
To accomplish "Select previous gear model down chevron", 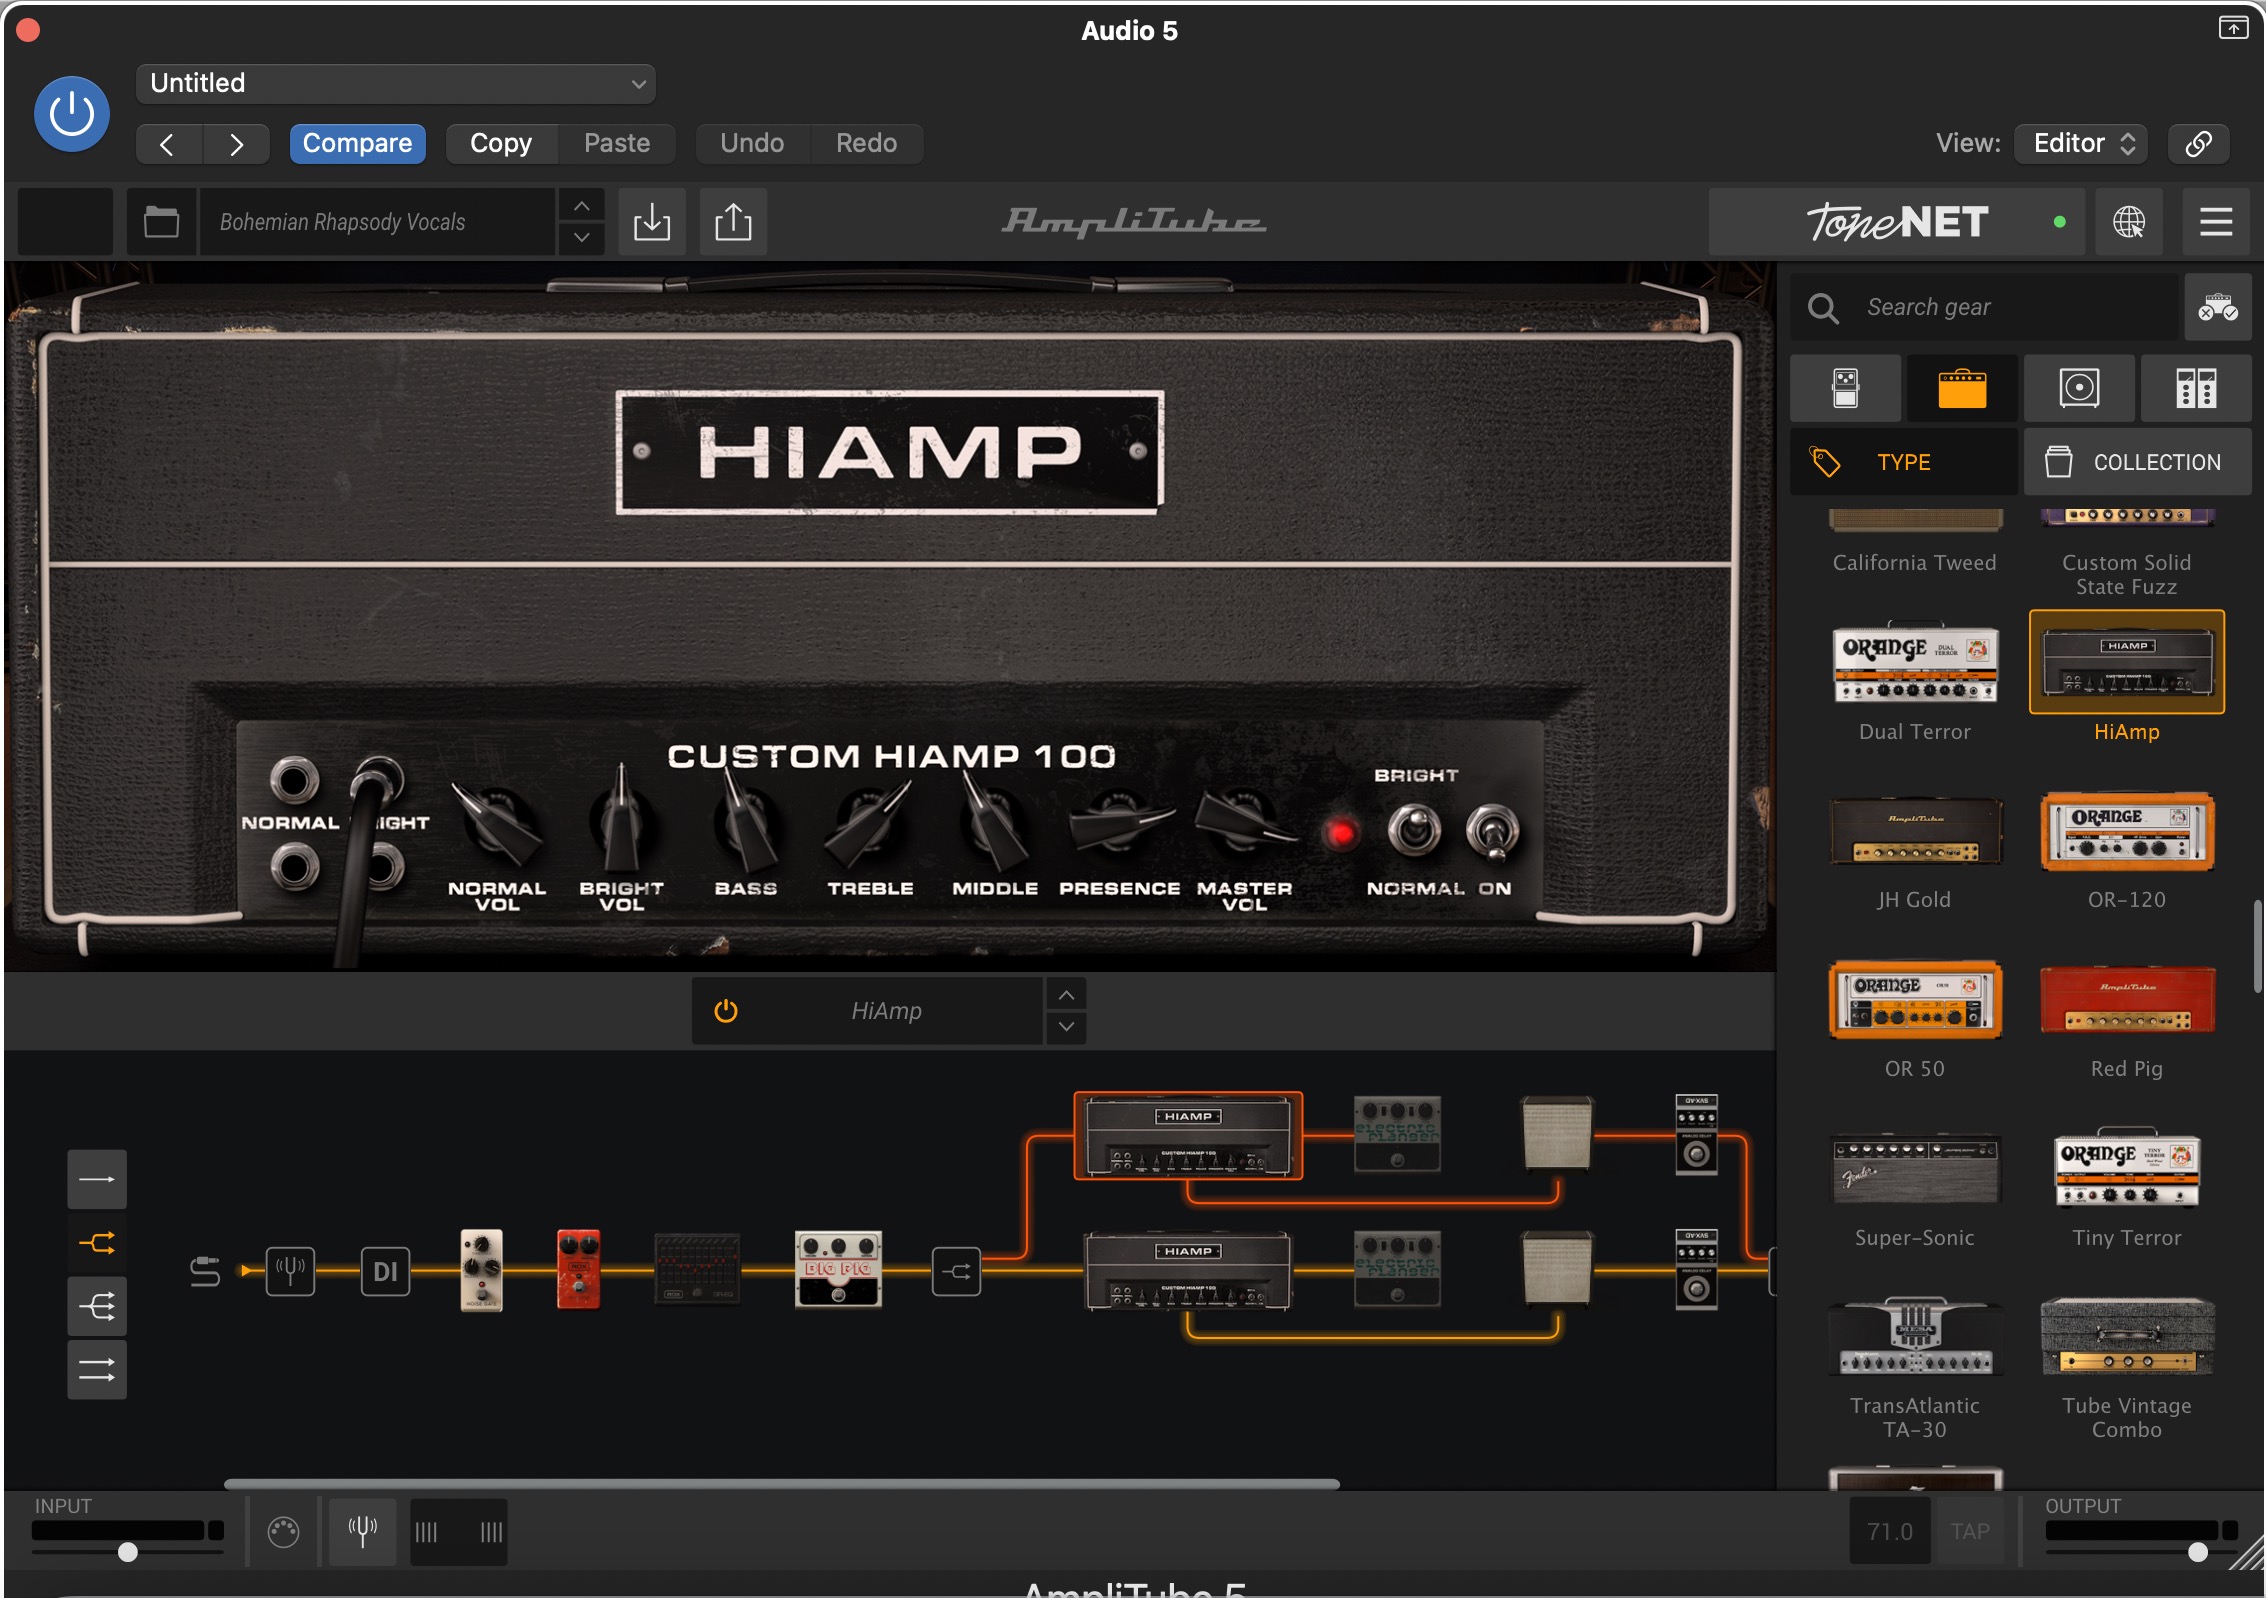I will pos(1066,1027).
